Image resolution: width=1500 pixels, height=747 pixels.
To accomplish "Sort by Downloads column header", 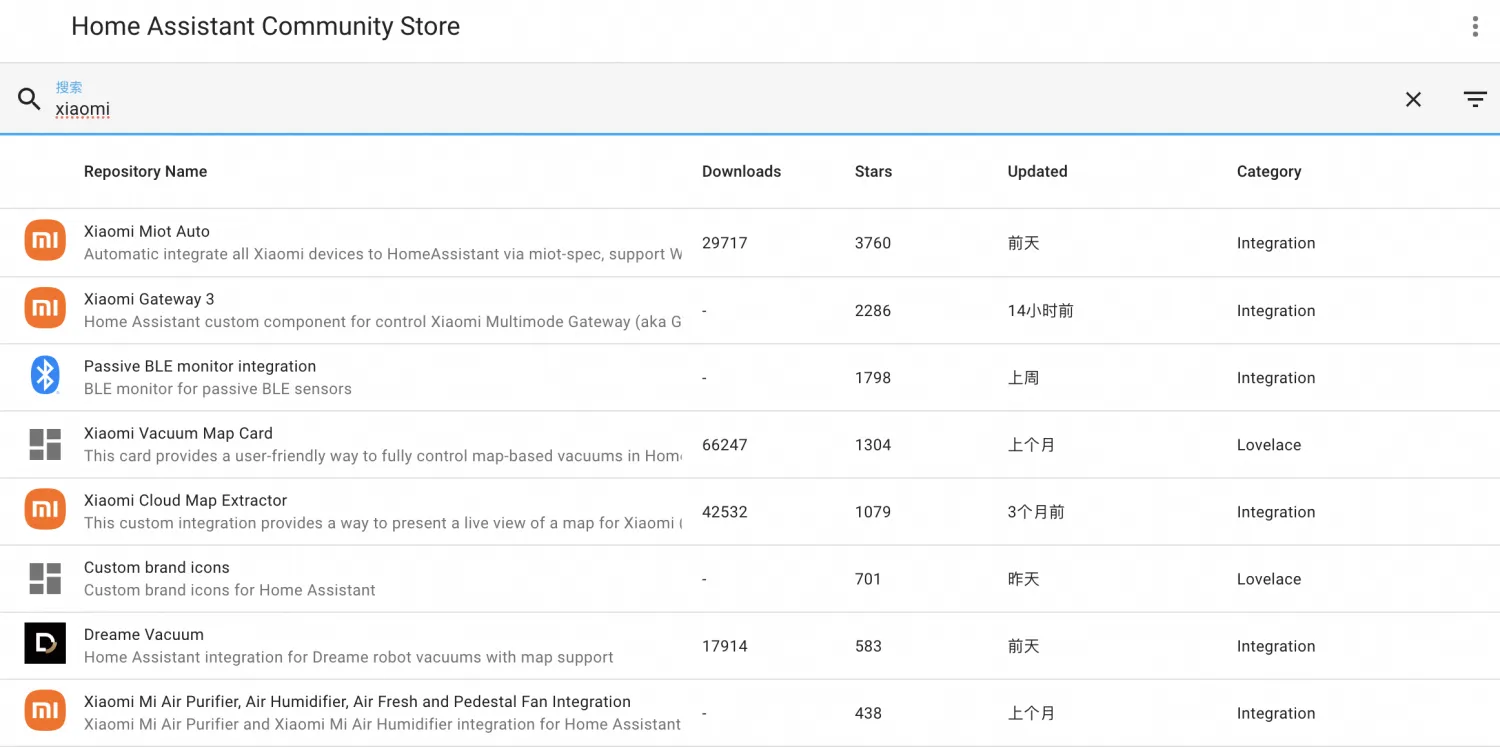I will [741, 171].
